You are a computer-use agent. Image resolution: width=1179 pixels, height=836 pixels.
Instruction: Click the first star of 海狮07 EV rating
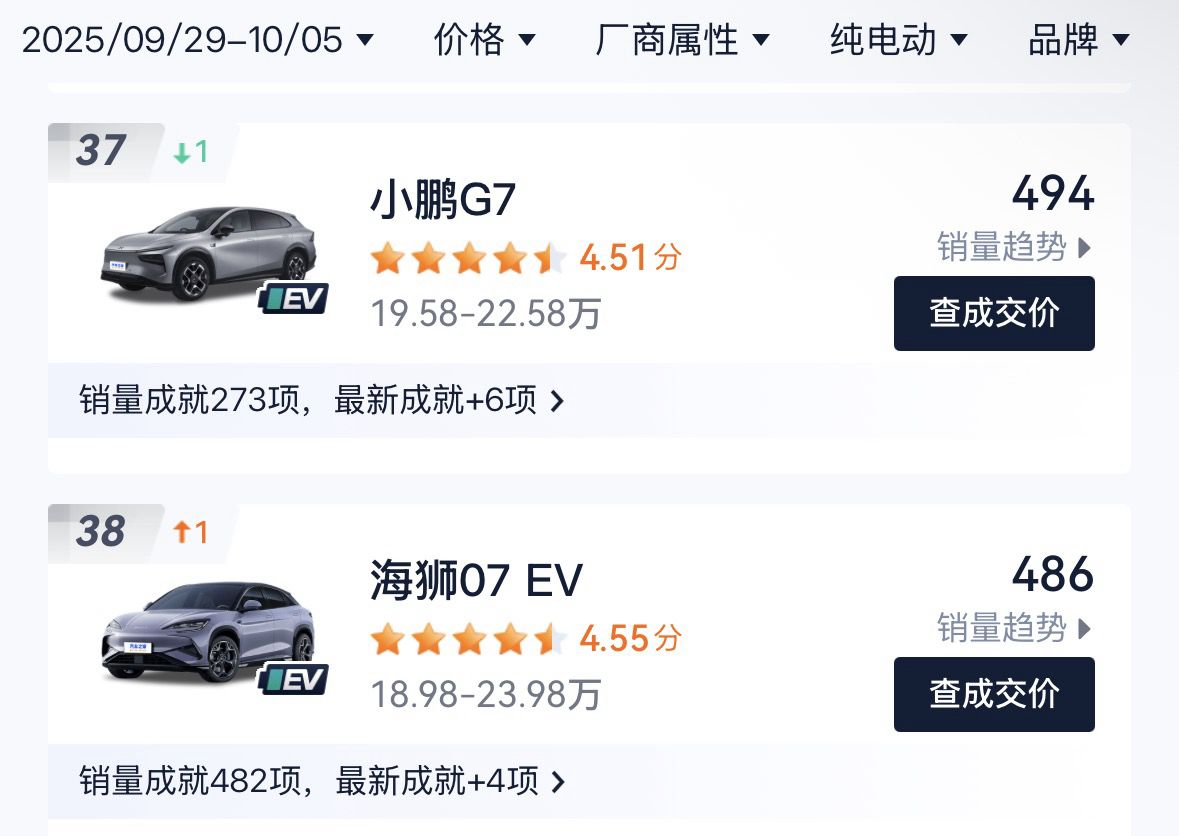pyautogui.click(x=389, y=638)
